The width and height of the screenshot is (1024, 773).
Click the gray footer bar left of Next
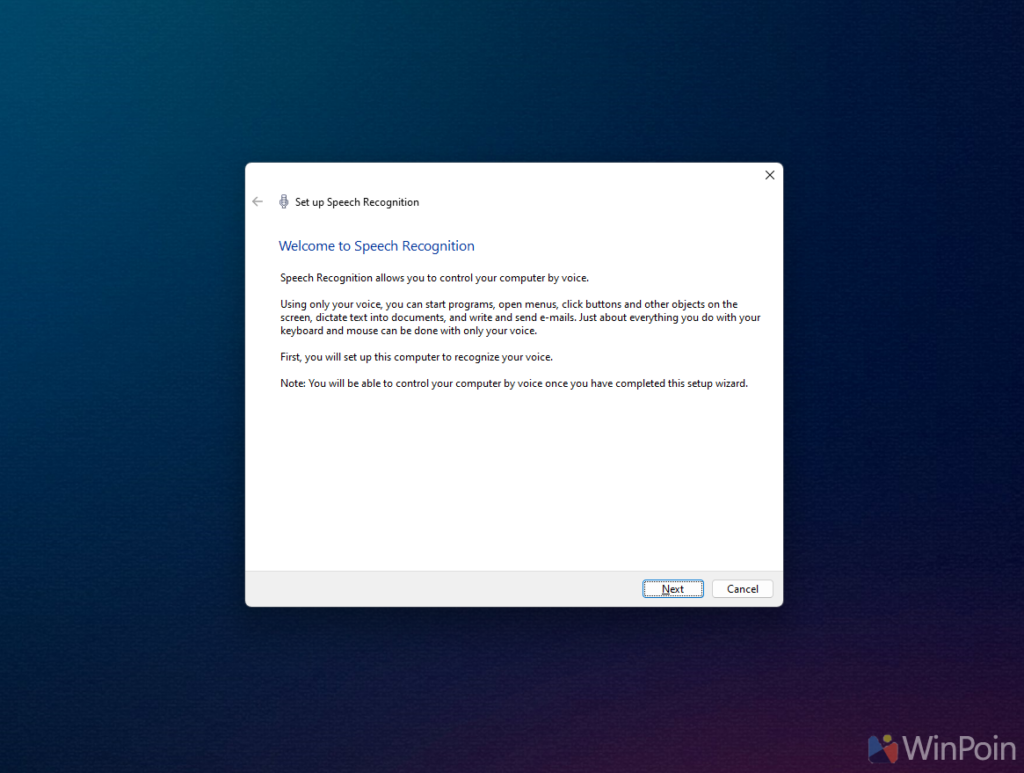click(440, 589)
